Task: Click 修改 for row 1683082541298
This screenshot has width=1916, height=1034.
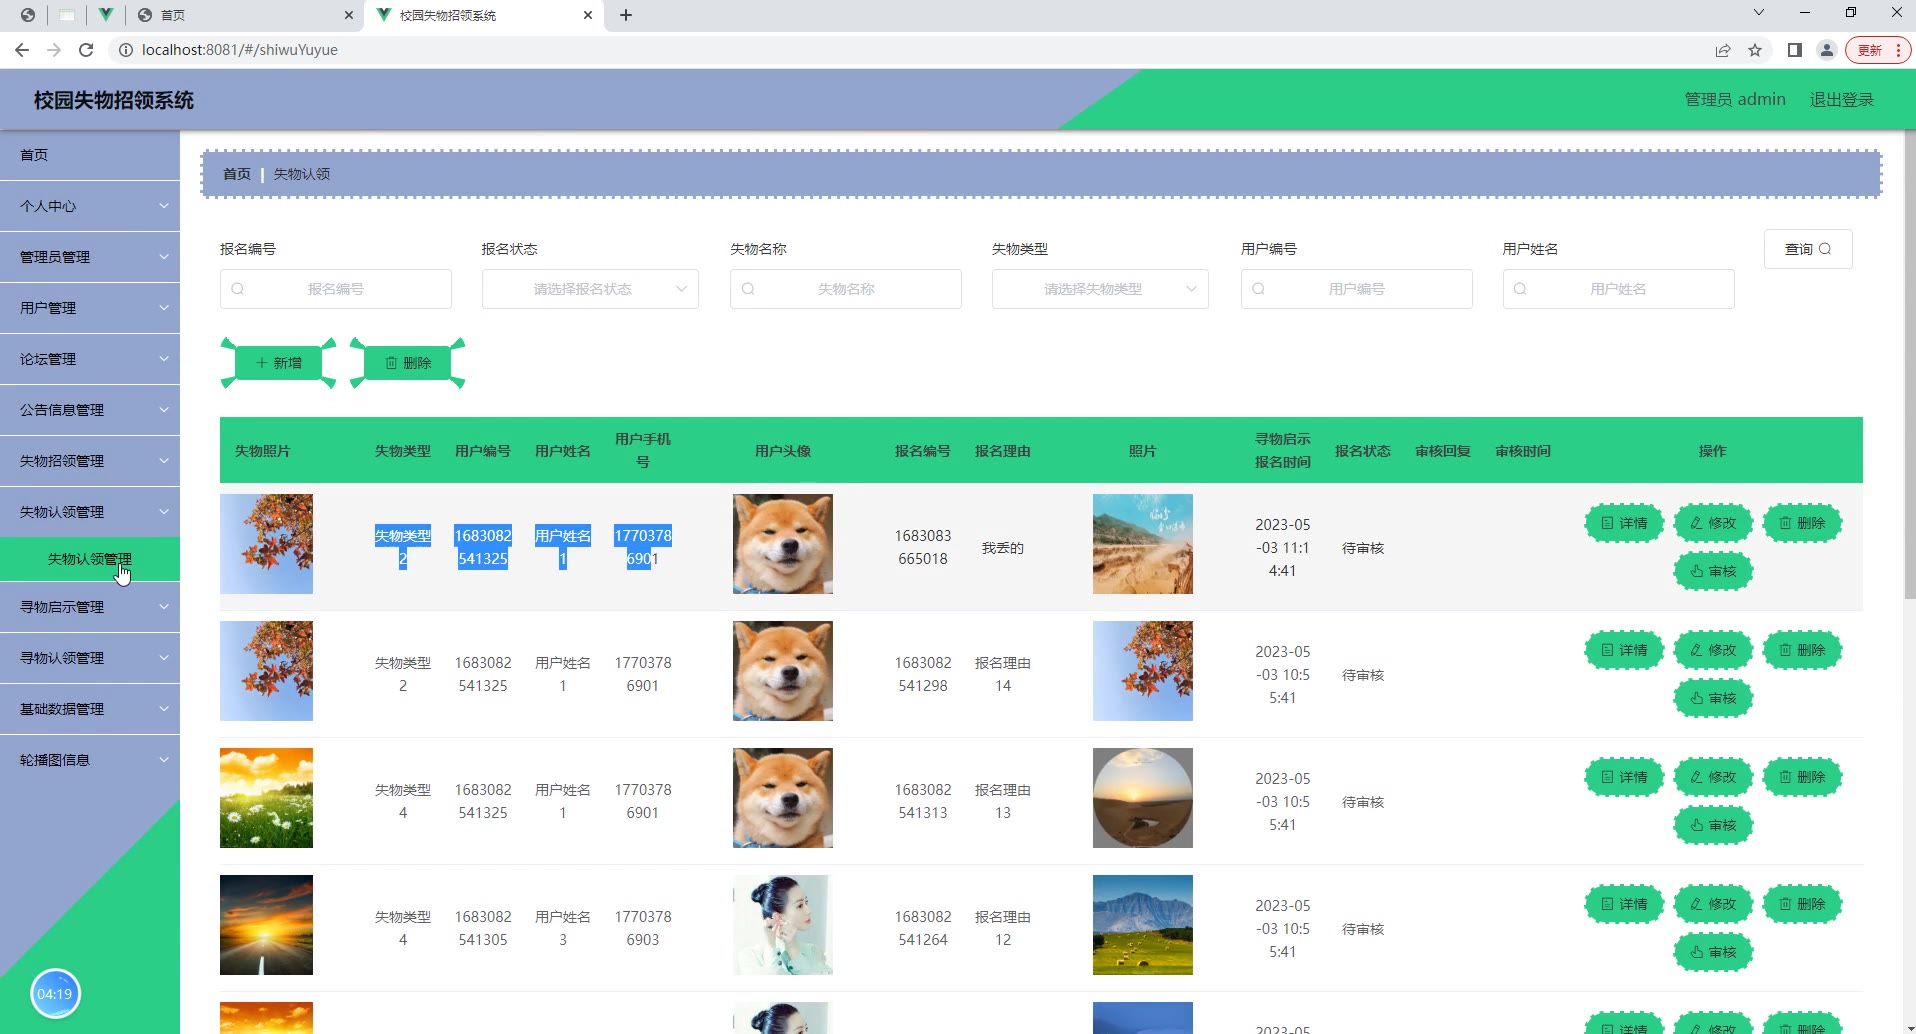Action: coord(1713,650)
